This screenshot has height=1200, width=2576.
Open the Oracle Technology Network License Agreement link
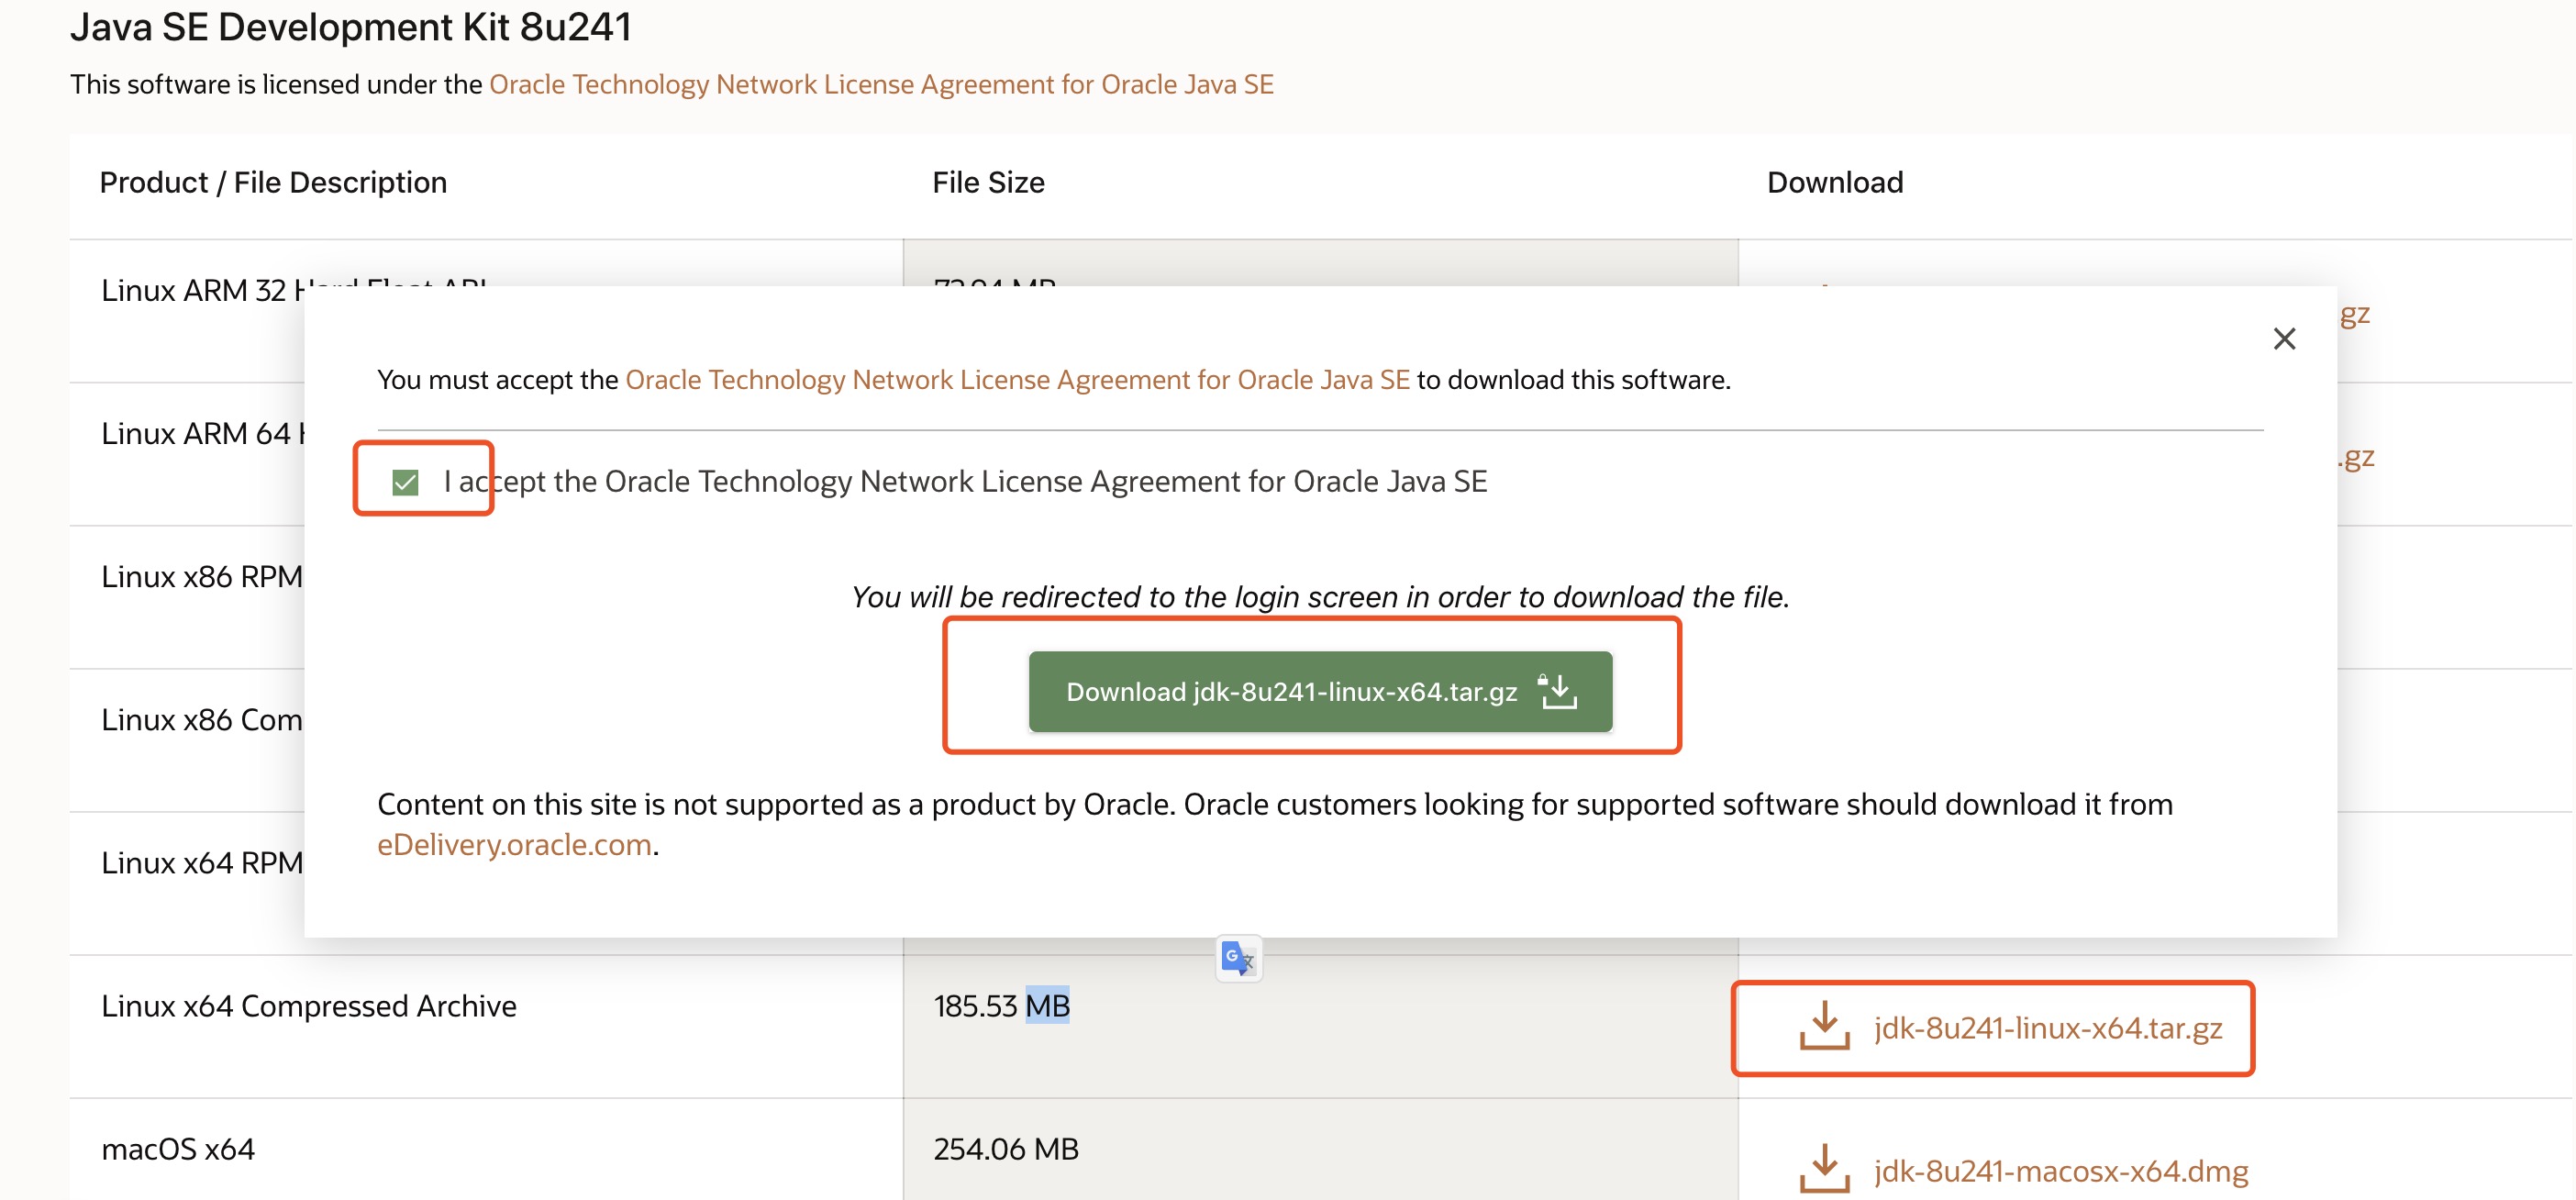(881, 84)
